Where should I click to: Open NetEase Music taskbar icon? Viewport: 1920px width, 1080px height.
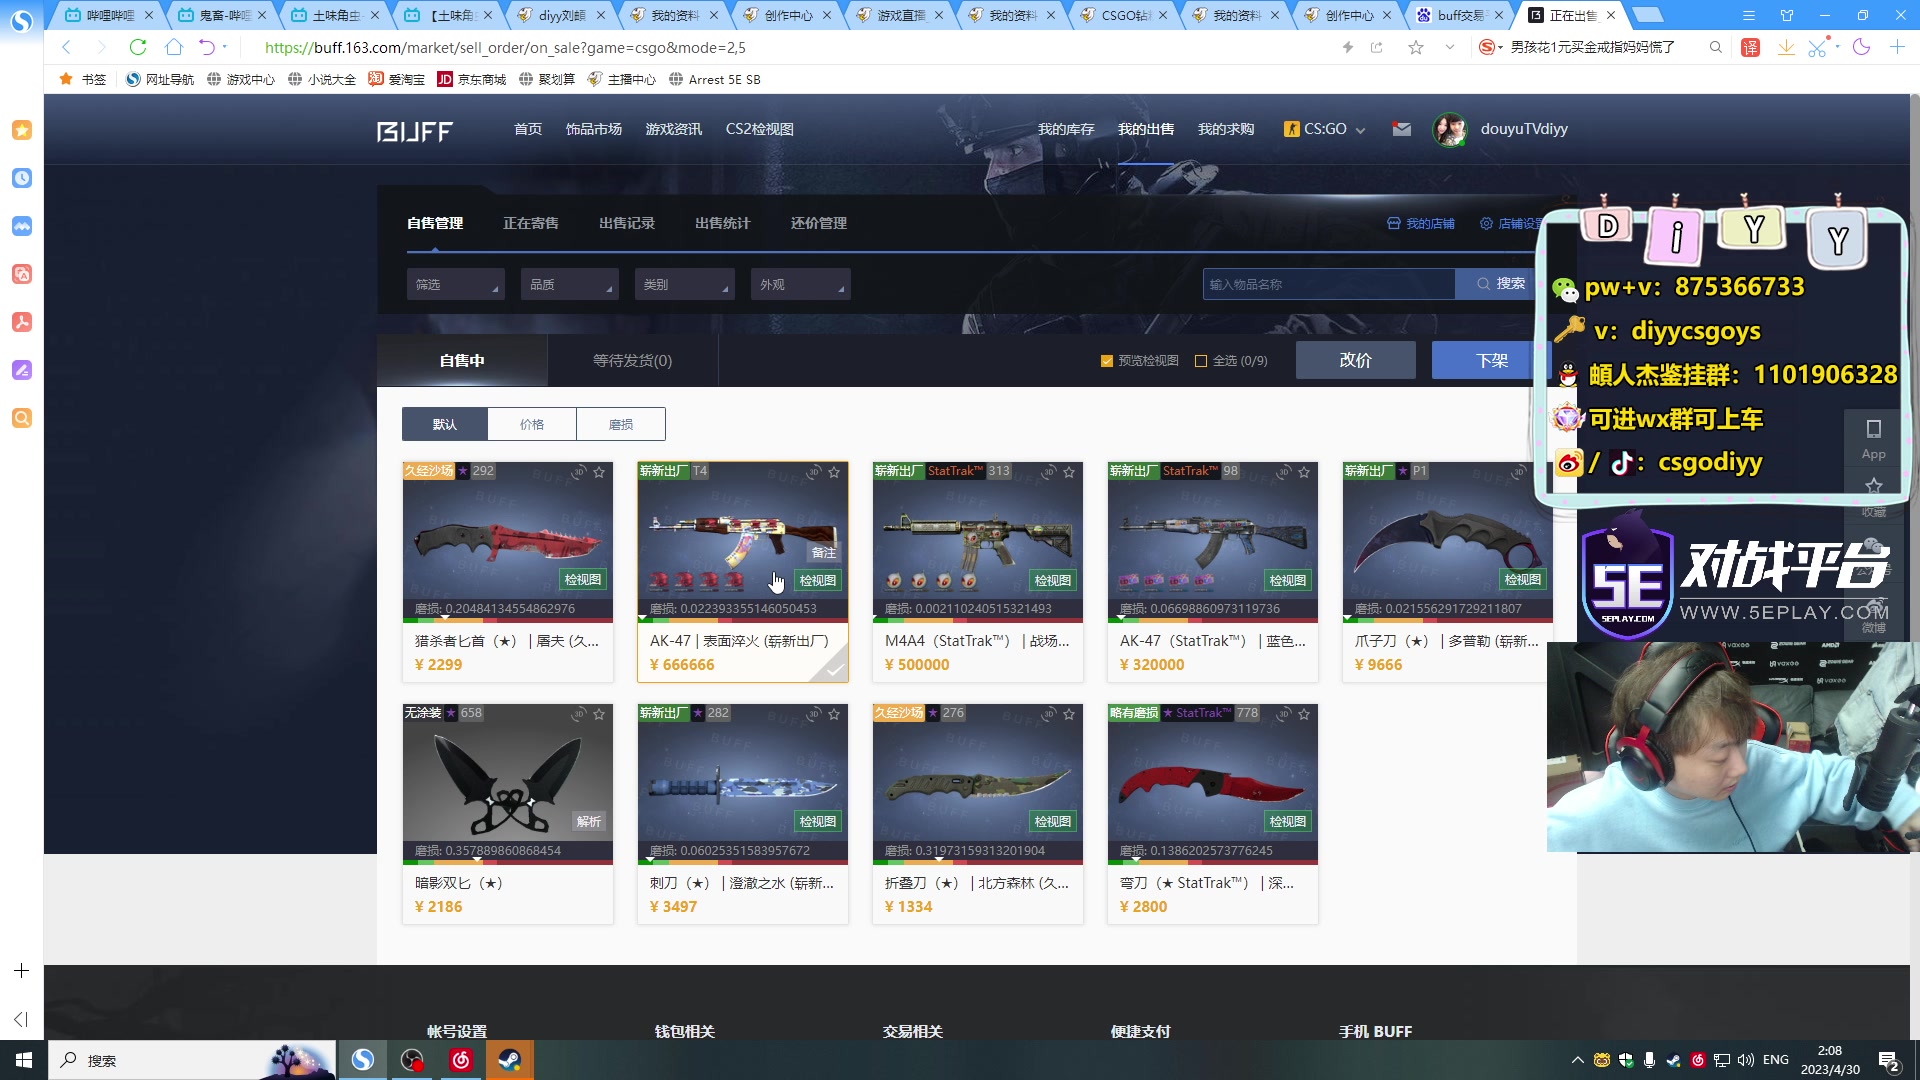click(x=461, y=1060)
